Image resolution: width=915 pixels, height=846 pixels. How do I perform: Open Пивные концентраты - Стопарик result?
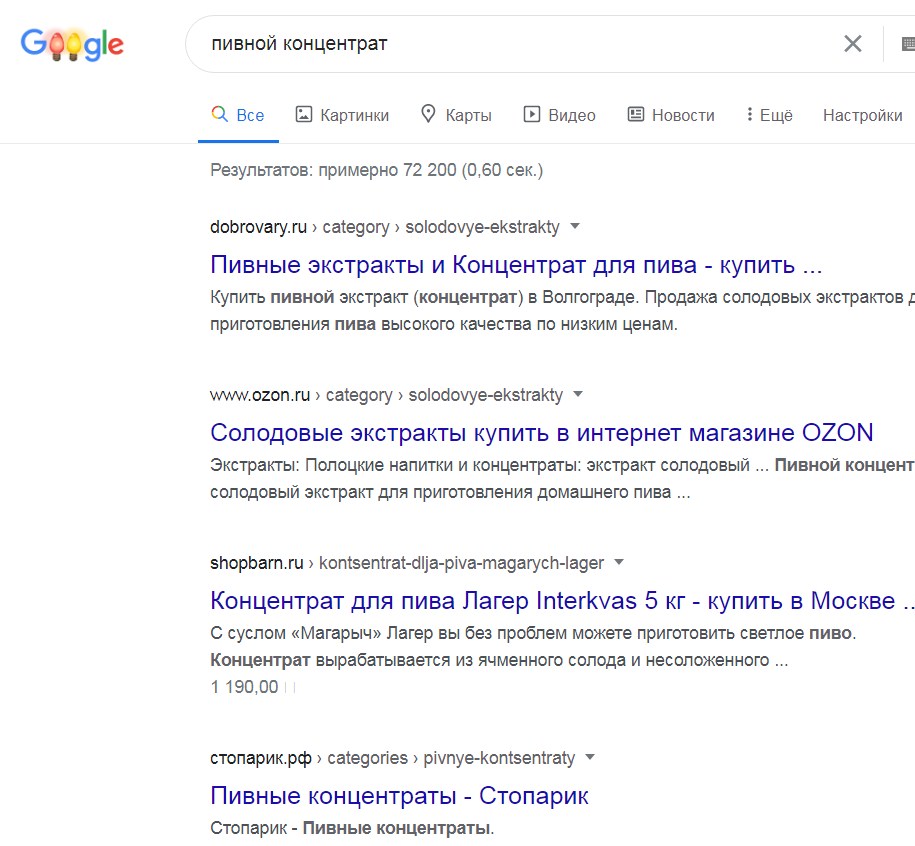tap(399, 796)
